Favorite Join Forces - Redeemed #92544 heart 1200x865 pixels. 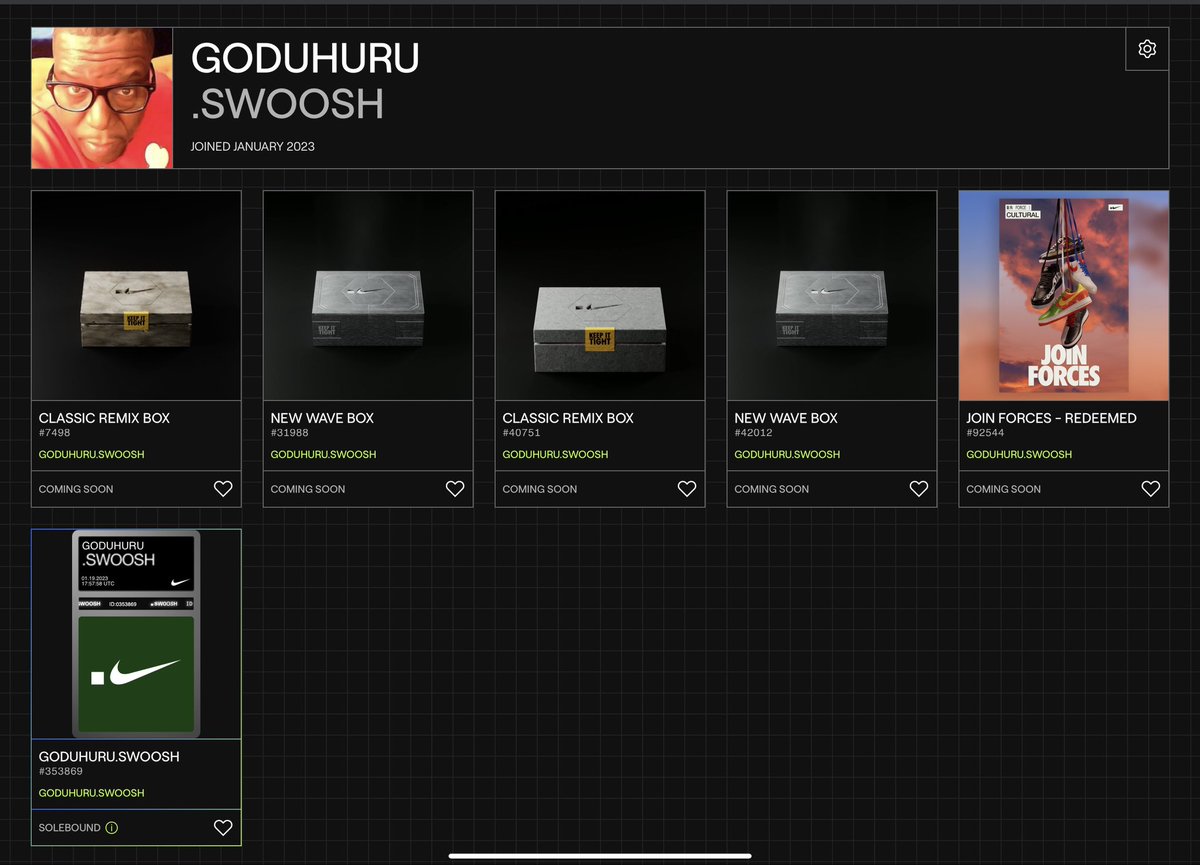click(x=1151, y=489)
